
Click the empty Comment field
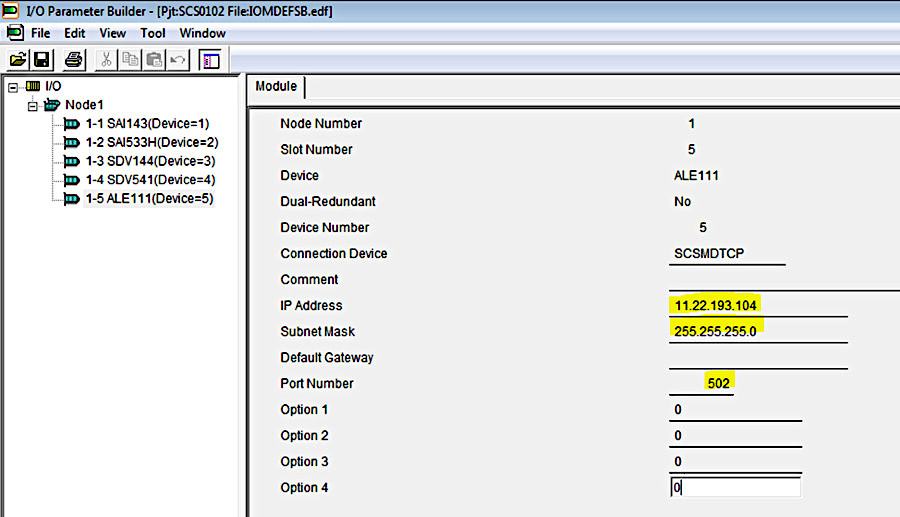click(784, 280)
